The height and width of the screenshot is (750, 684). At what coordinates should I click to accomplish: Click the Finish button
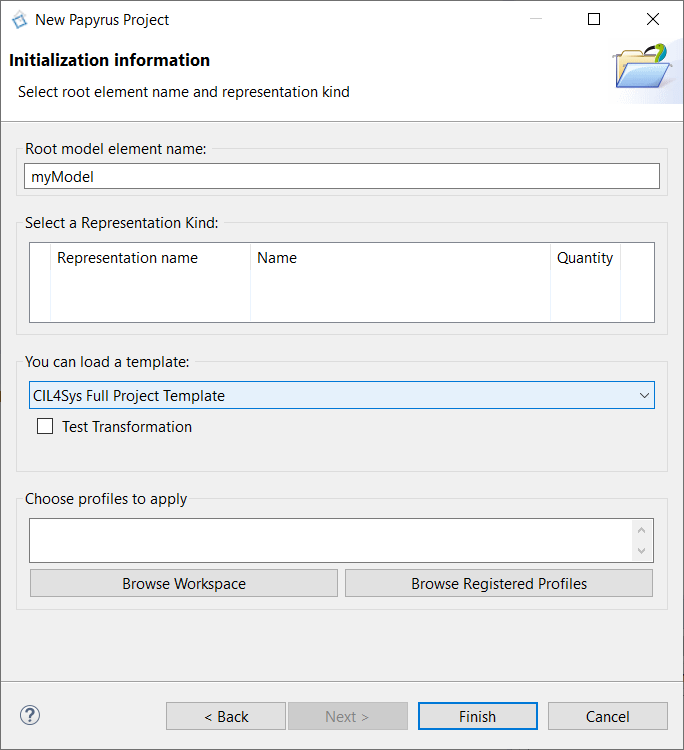pyautogui.click(x=477, y=716)
